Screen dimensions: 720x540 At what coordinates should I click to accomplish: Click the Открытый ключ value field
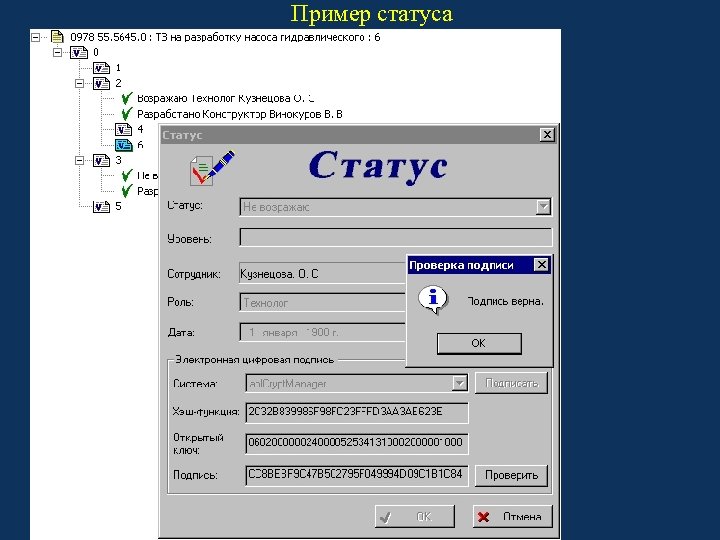tap(357, 443)
